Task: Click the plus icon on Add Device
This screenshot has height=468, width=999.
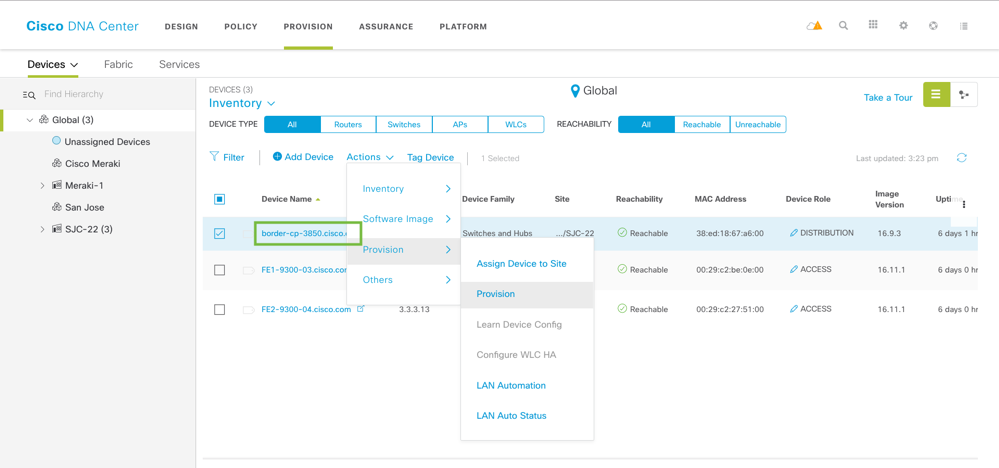Action: (x=277, y=157)
